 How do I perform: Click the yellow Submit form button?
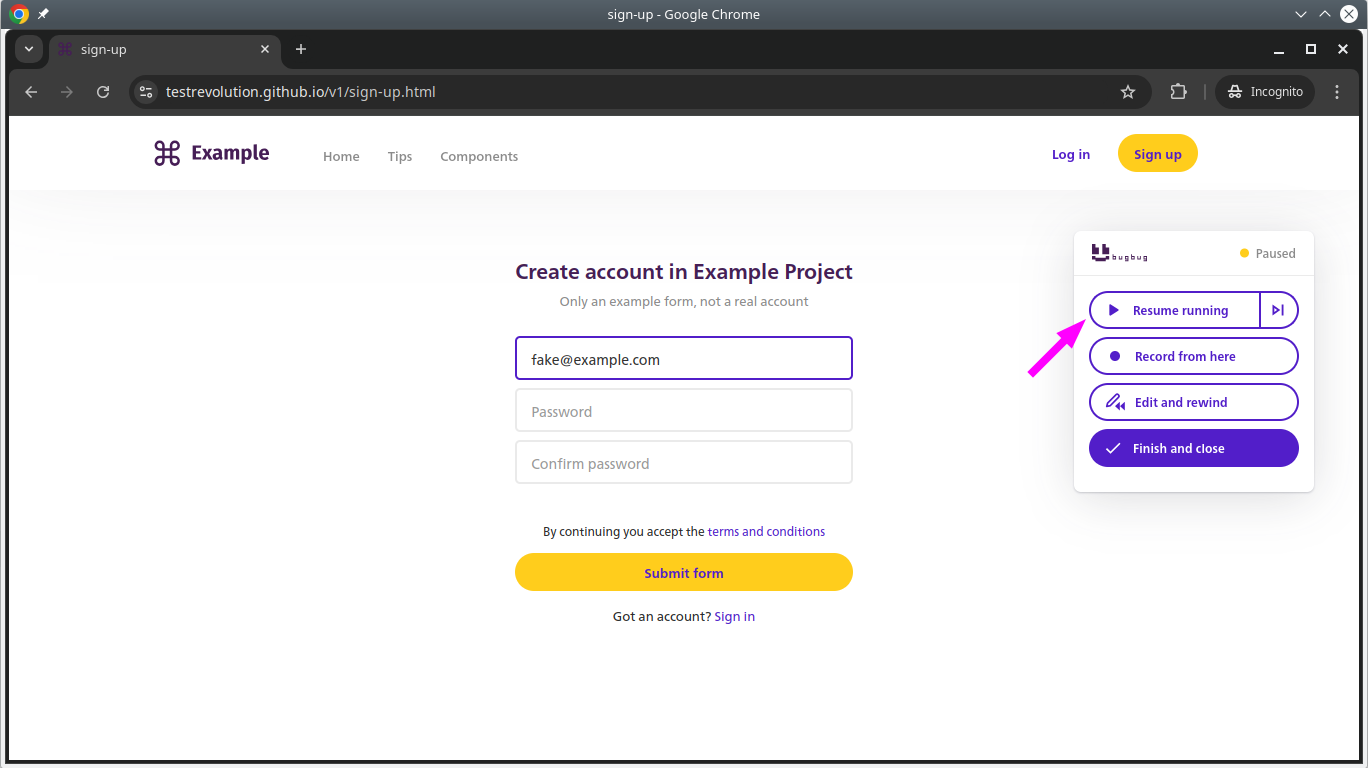(683, 573)
